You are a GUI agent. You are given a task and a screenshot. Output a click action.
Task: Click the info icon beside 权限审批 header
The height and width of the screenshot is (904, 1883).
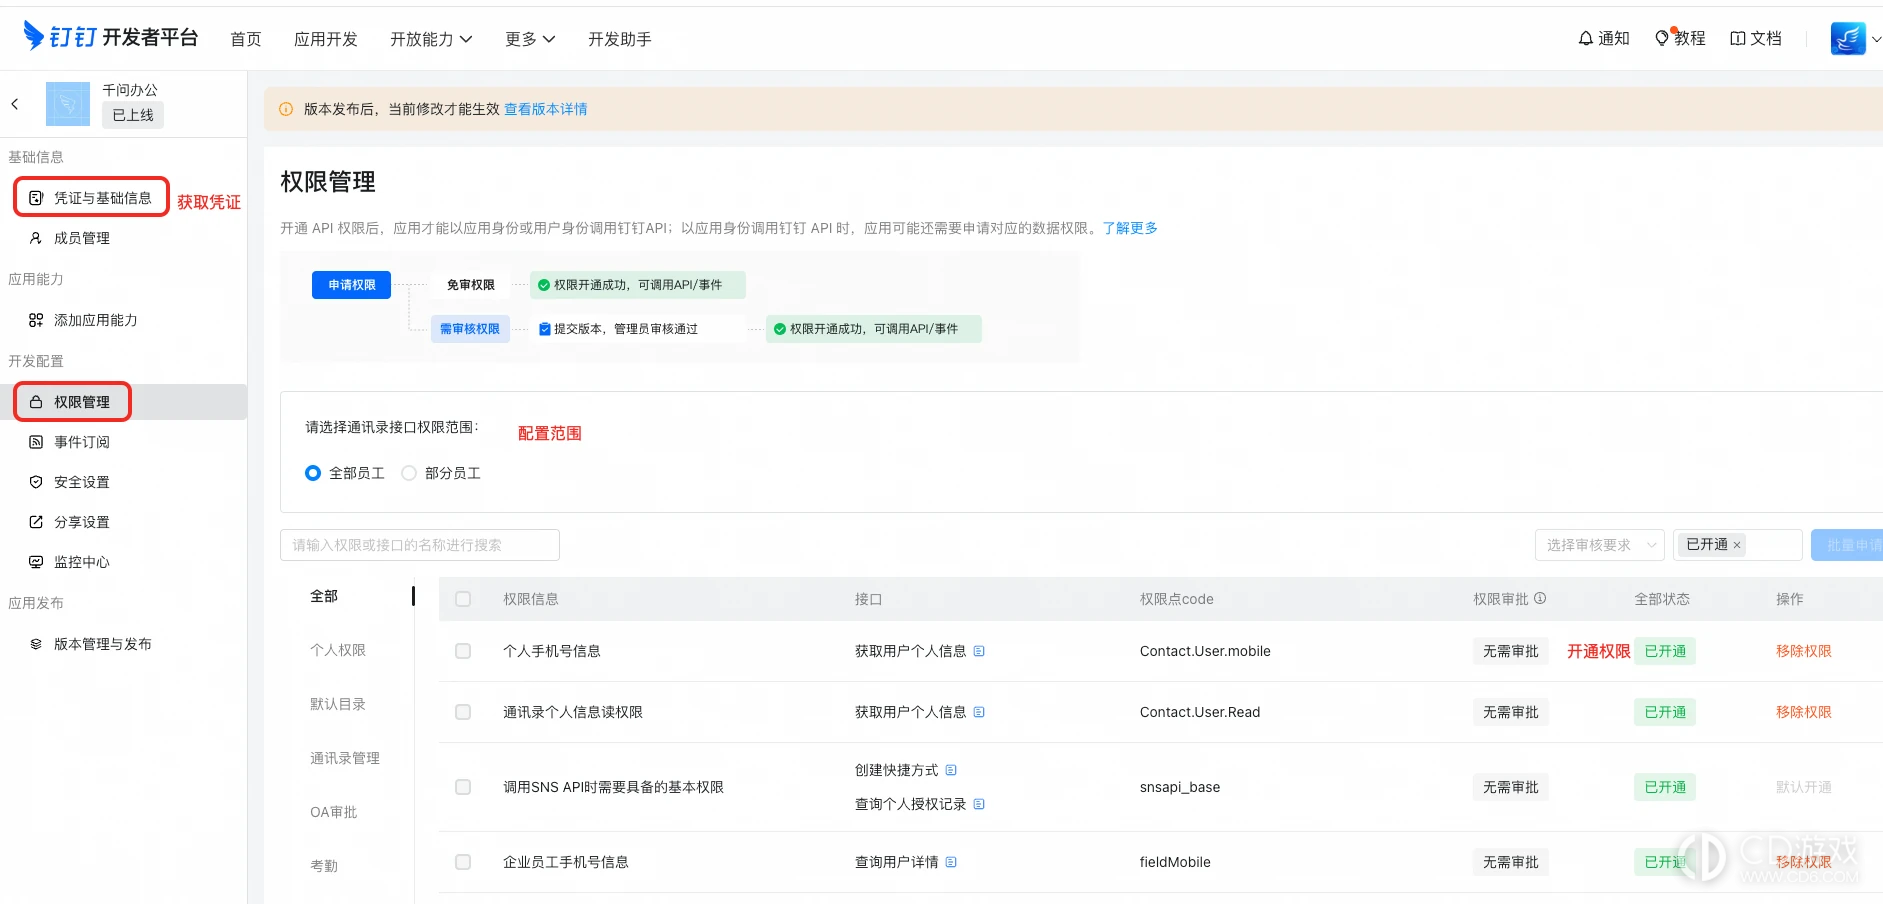[1540, 598]
